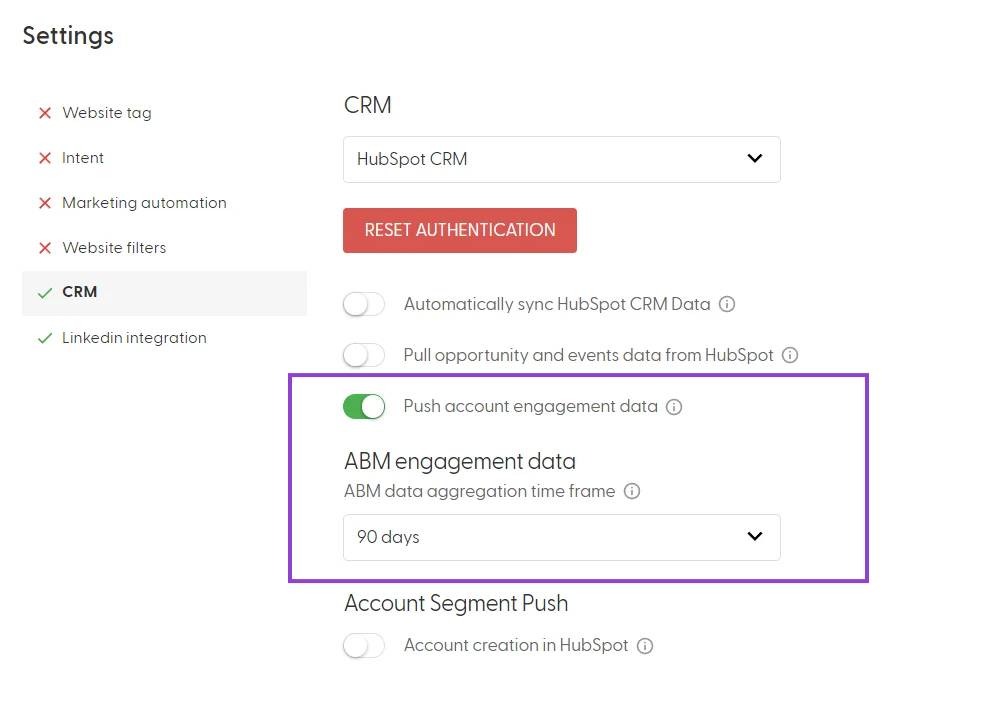This screenshot has width=982, height=717.
Task: Toggle Account creation in HubSpot switch
Action: pyautogui.click(x=364, y=646)
